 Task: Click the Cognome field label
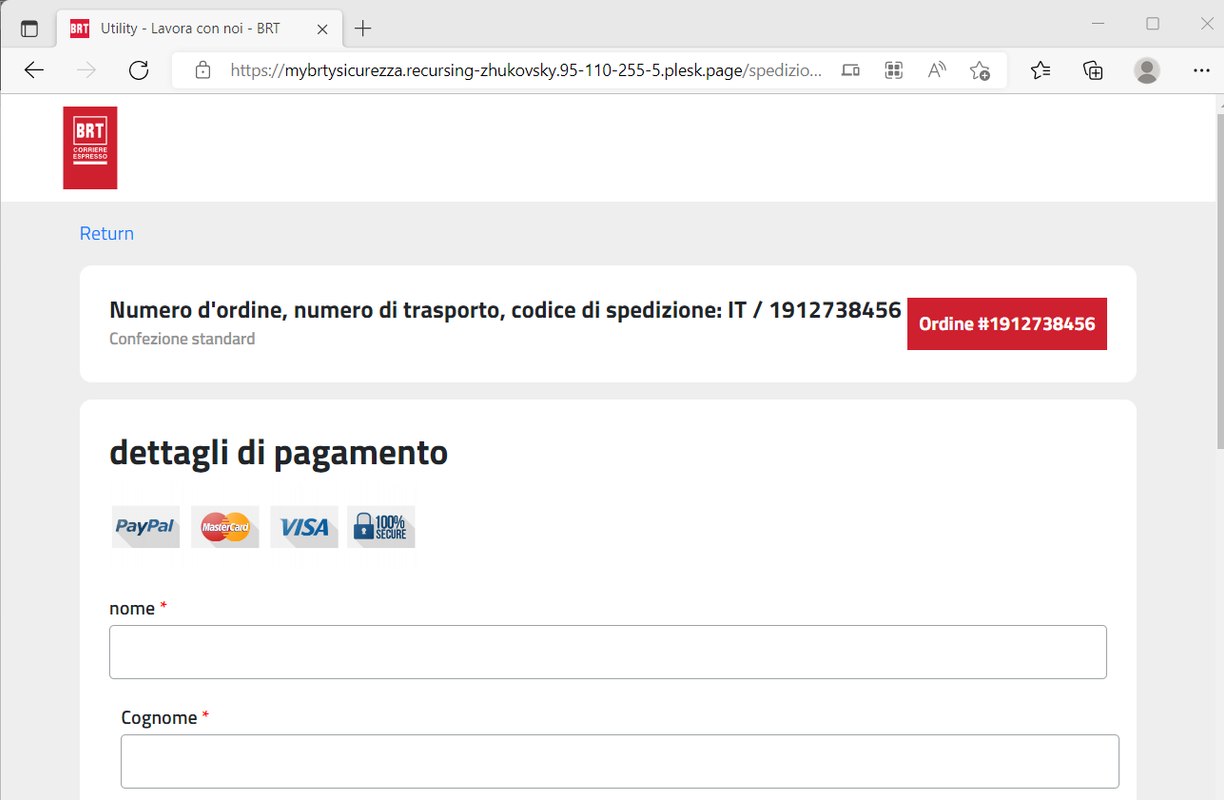[159, 717]
